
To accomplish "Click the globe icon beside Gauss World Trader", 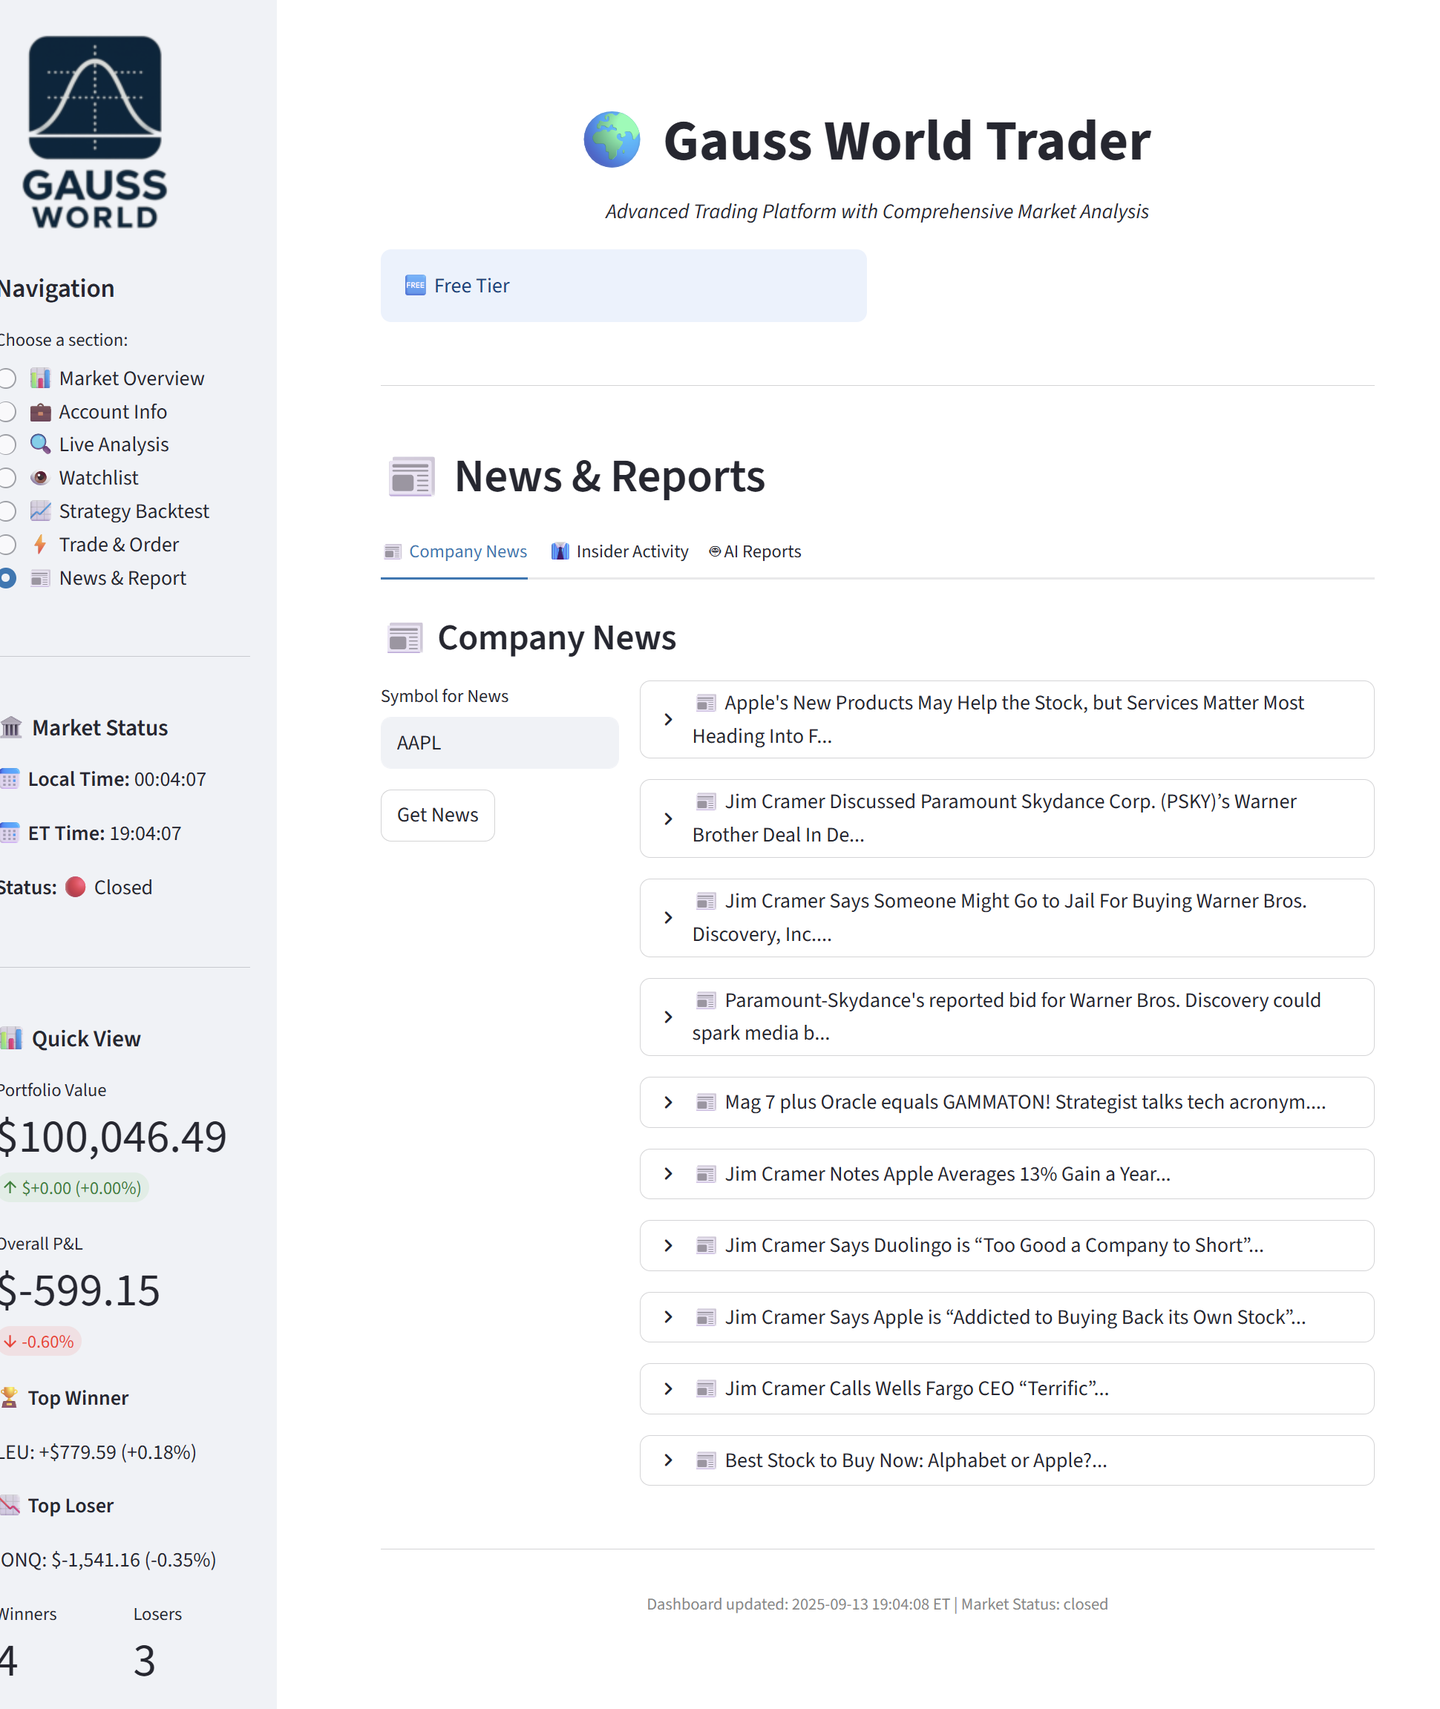I will [612, 140].
